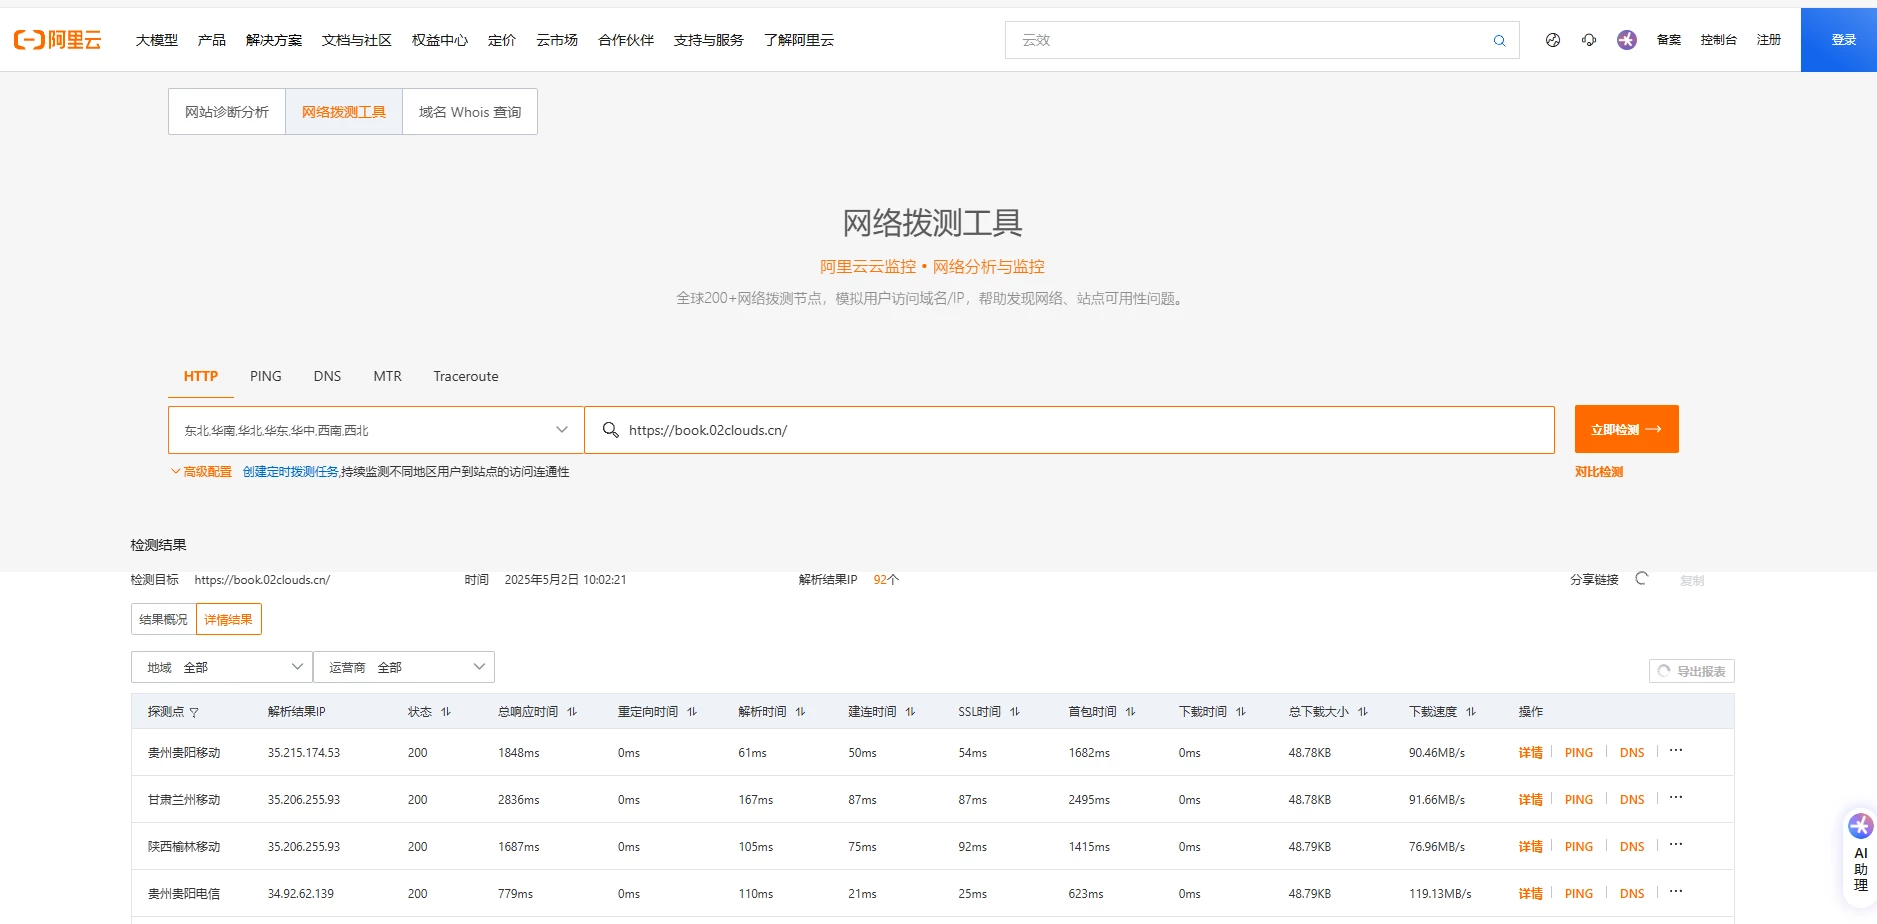Image resolution: width=1877 pixels, height=924 pixels.
Task: Open 创建定时拨测任务 link
Action: click(290, 471)
